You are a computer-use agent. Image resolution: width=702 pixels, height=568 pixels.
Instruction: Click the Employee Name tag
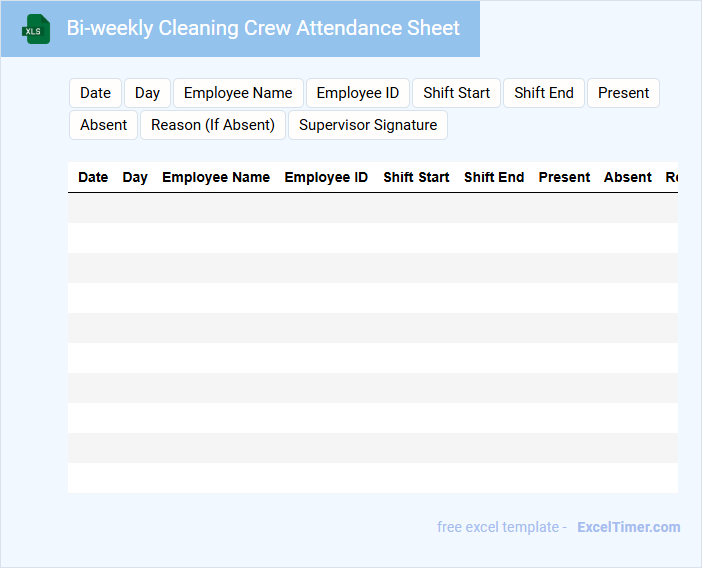point(238,93)
